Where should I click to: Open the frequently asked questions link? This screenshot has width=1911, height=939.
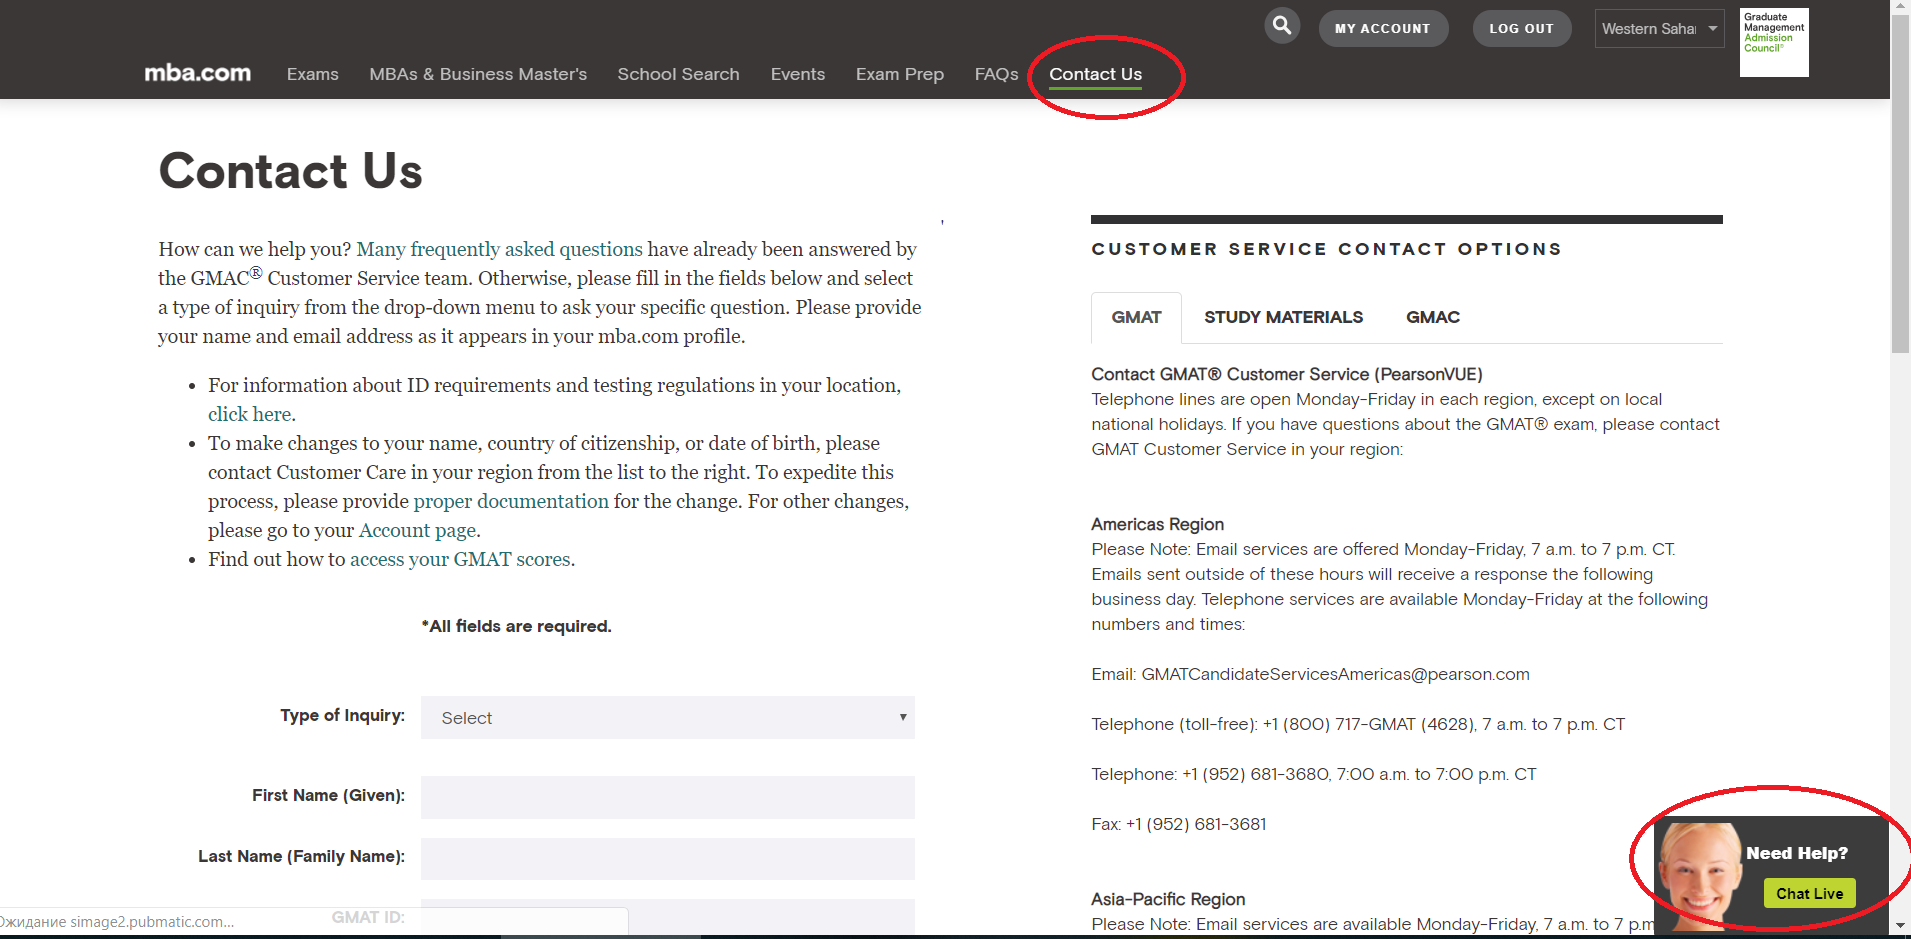(499, 249)
